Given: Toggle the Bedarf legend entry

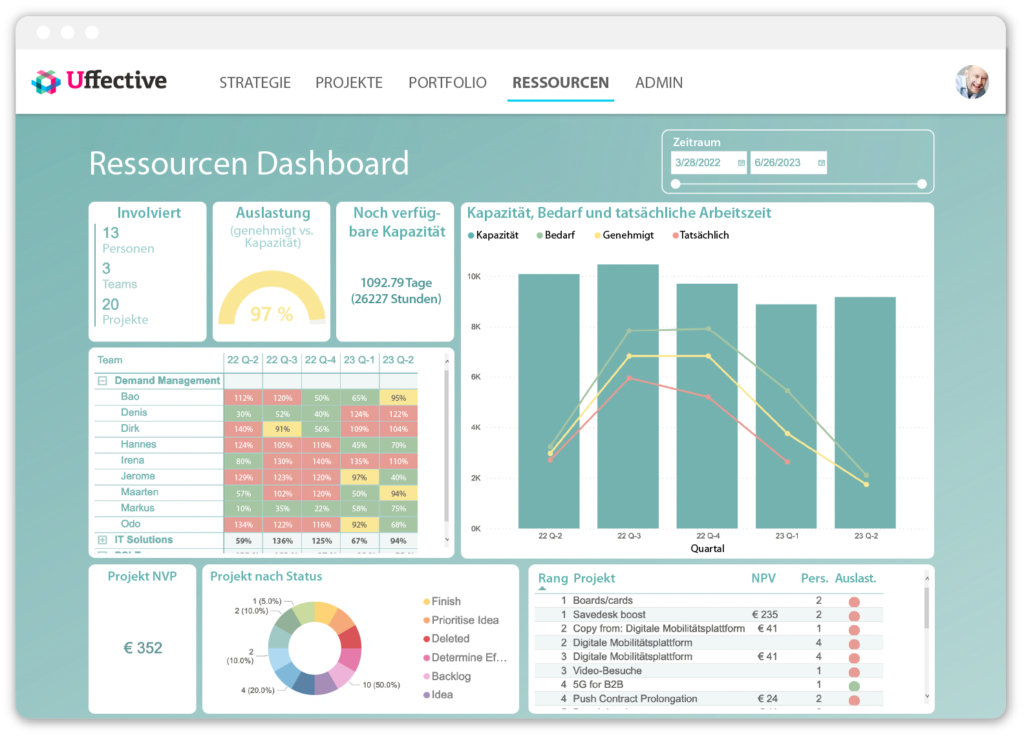Looking at the screenshot, I should click(556, 235).
